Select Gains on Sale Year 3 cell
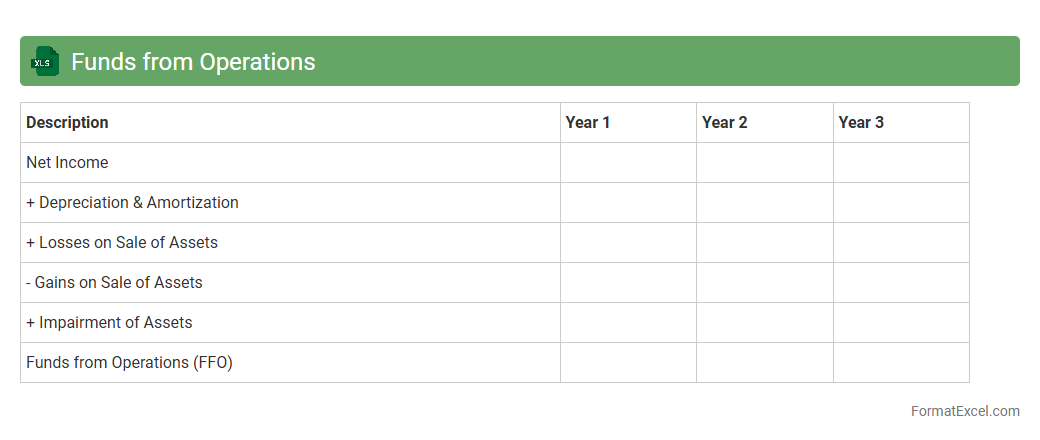Viewport: 1040px width, 440px height. 901,282
